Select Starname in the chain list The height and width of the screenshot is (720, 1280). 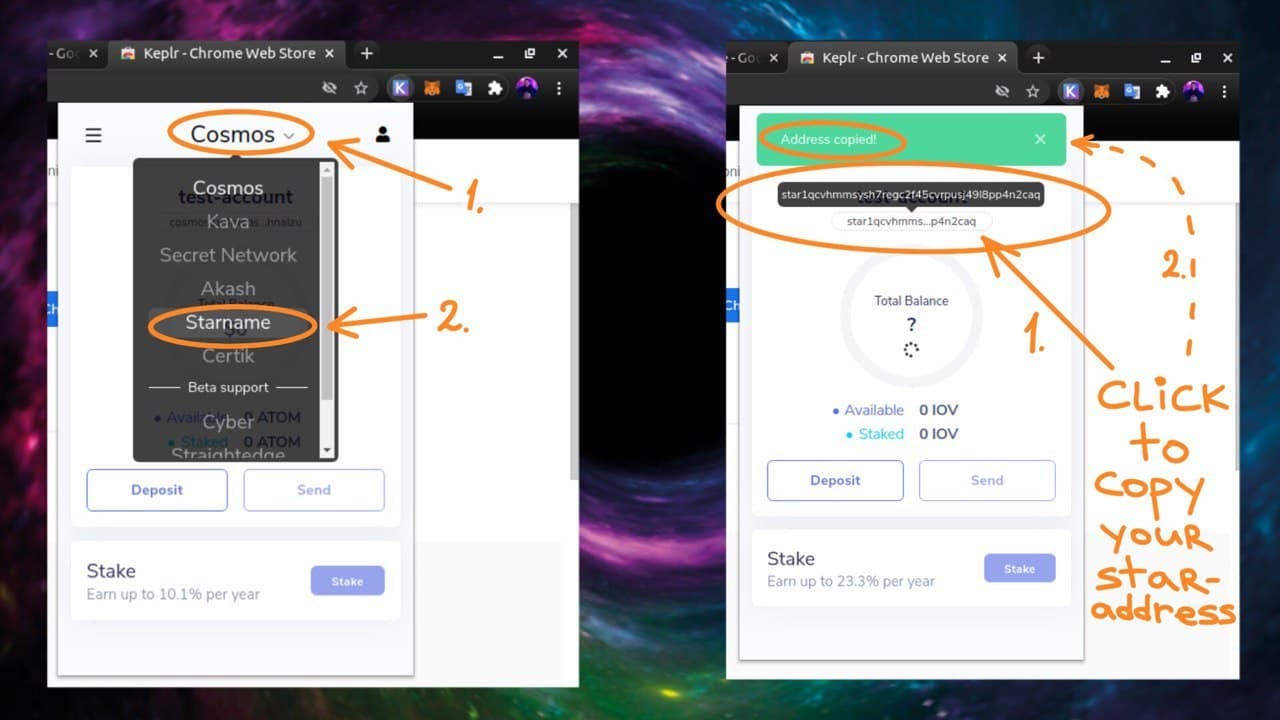[x=228, y=322]
